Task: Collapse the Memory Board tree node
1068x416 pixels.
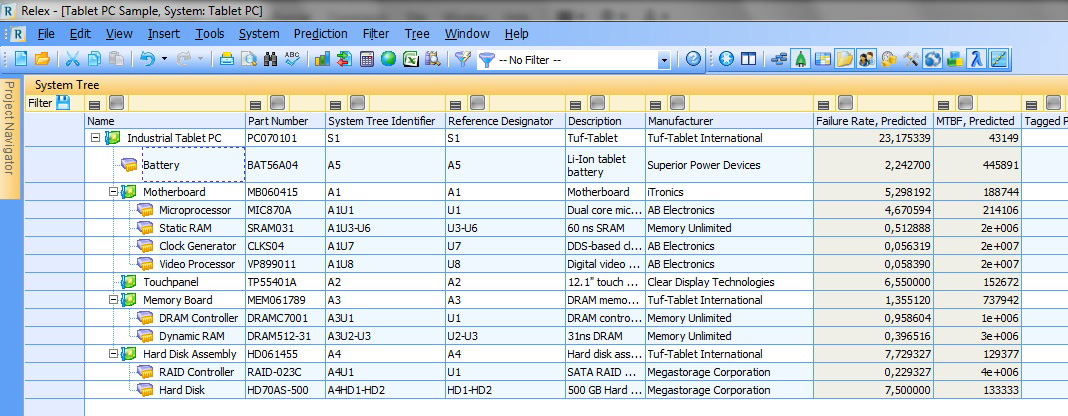Action: [114, 300]
